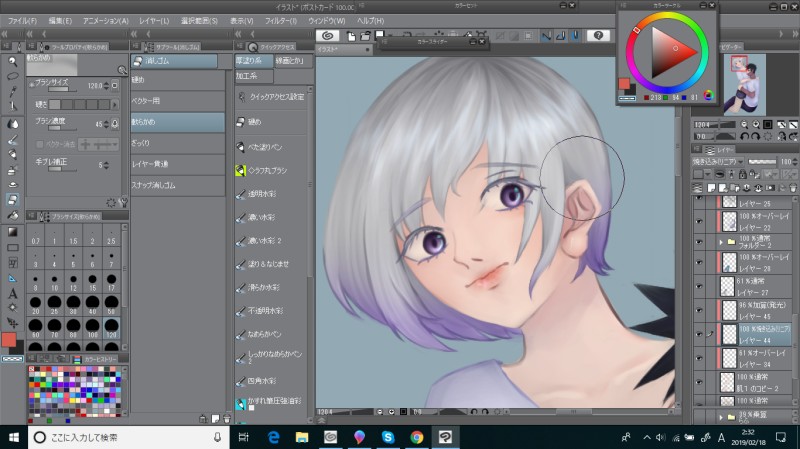
Task: Click the red main color swatch
Action: 9,340
